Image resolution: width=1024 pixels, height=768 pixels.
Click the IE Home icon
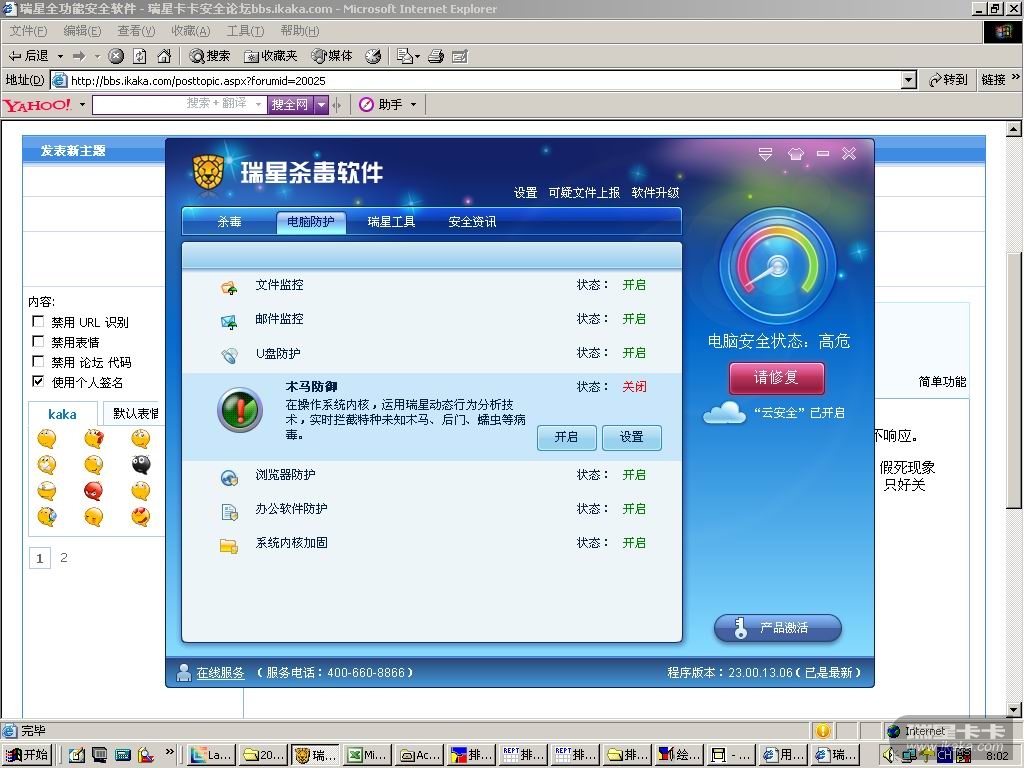tap(164, 56)
